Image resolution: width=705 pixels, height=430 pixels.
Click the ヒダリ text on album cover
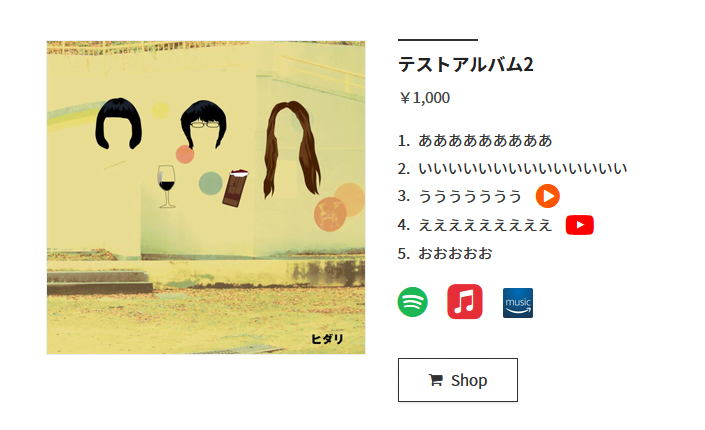tap(327, 339)
